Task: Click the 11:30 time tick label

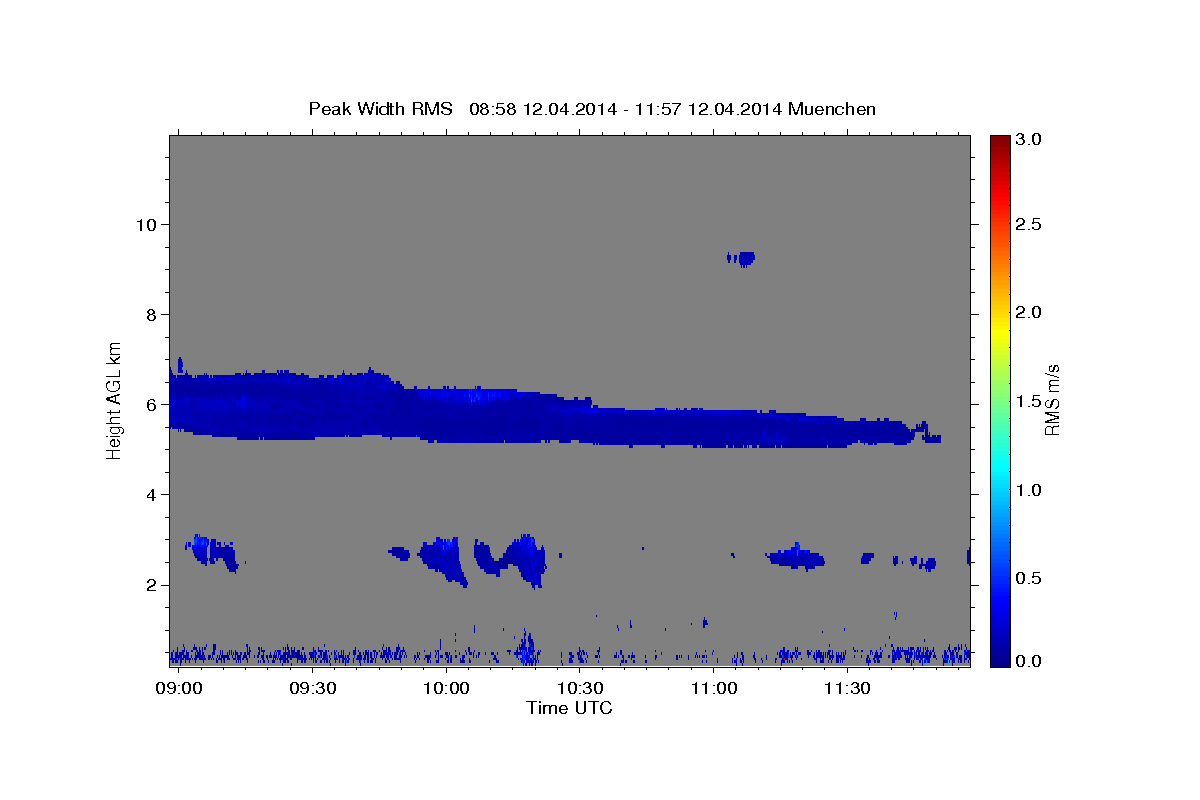Action: tap(848, 689)
